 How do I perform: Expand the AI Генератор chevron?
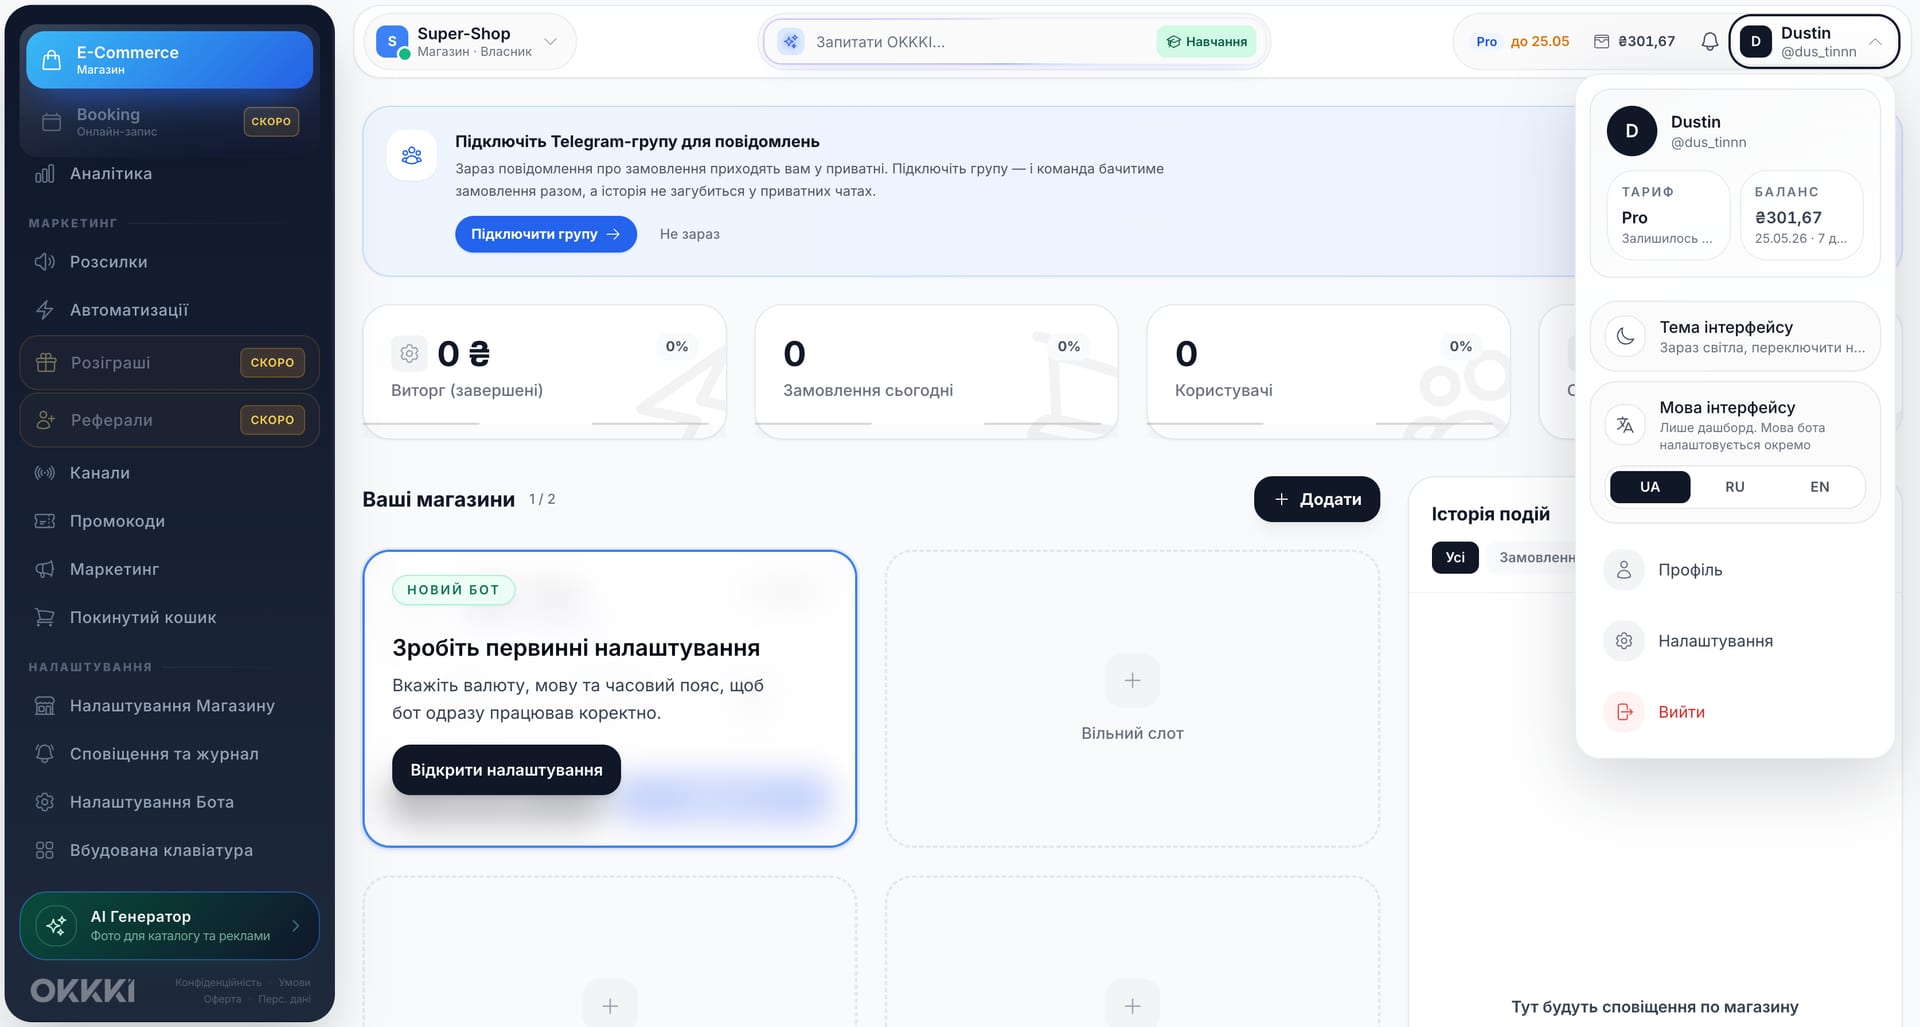click(296, 926)
